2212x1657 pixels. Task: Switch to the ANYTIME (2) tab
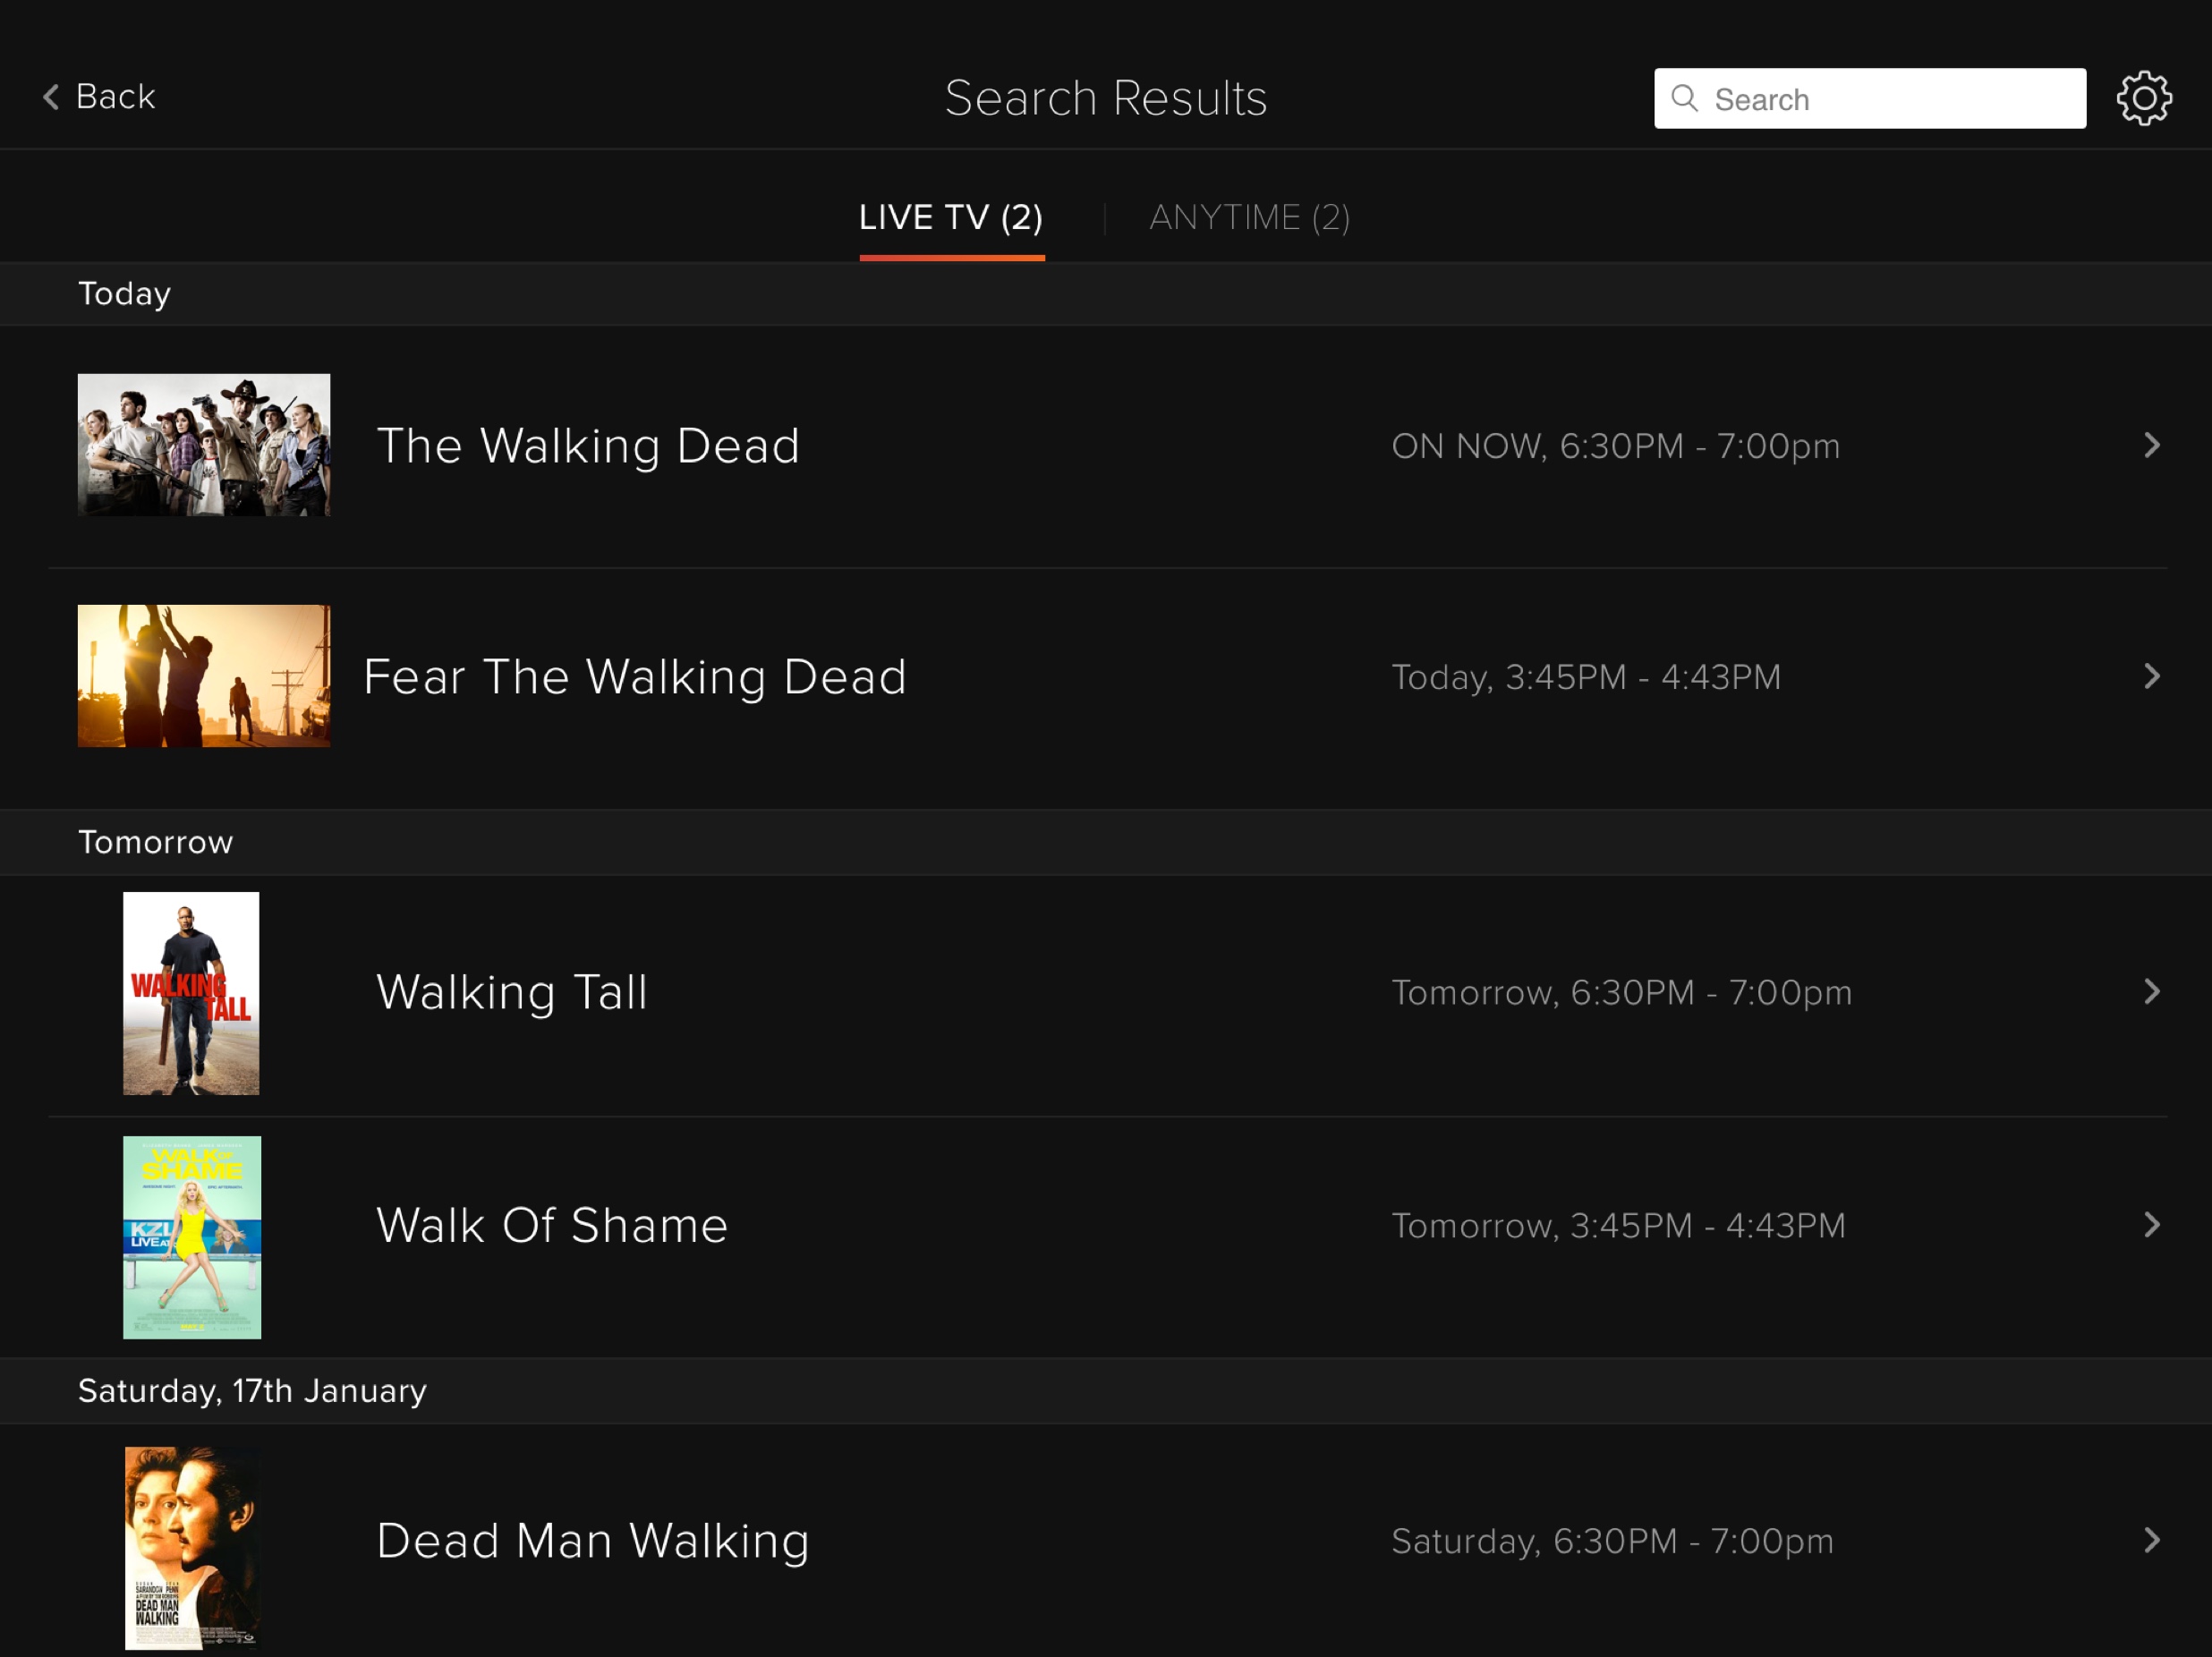tap(1249, 218)
